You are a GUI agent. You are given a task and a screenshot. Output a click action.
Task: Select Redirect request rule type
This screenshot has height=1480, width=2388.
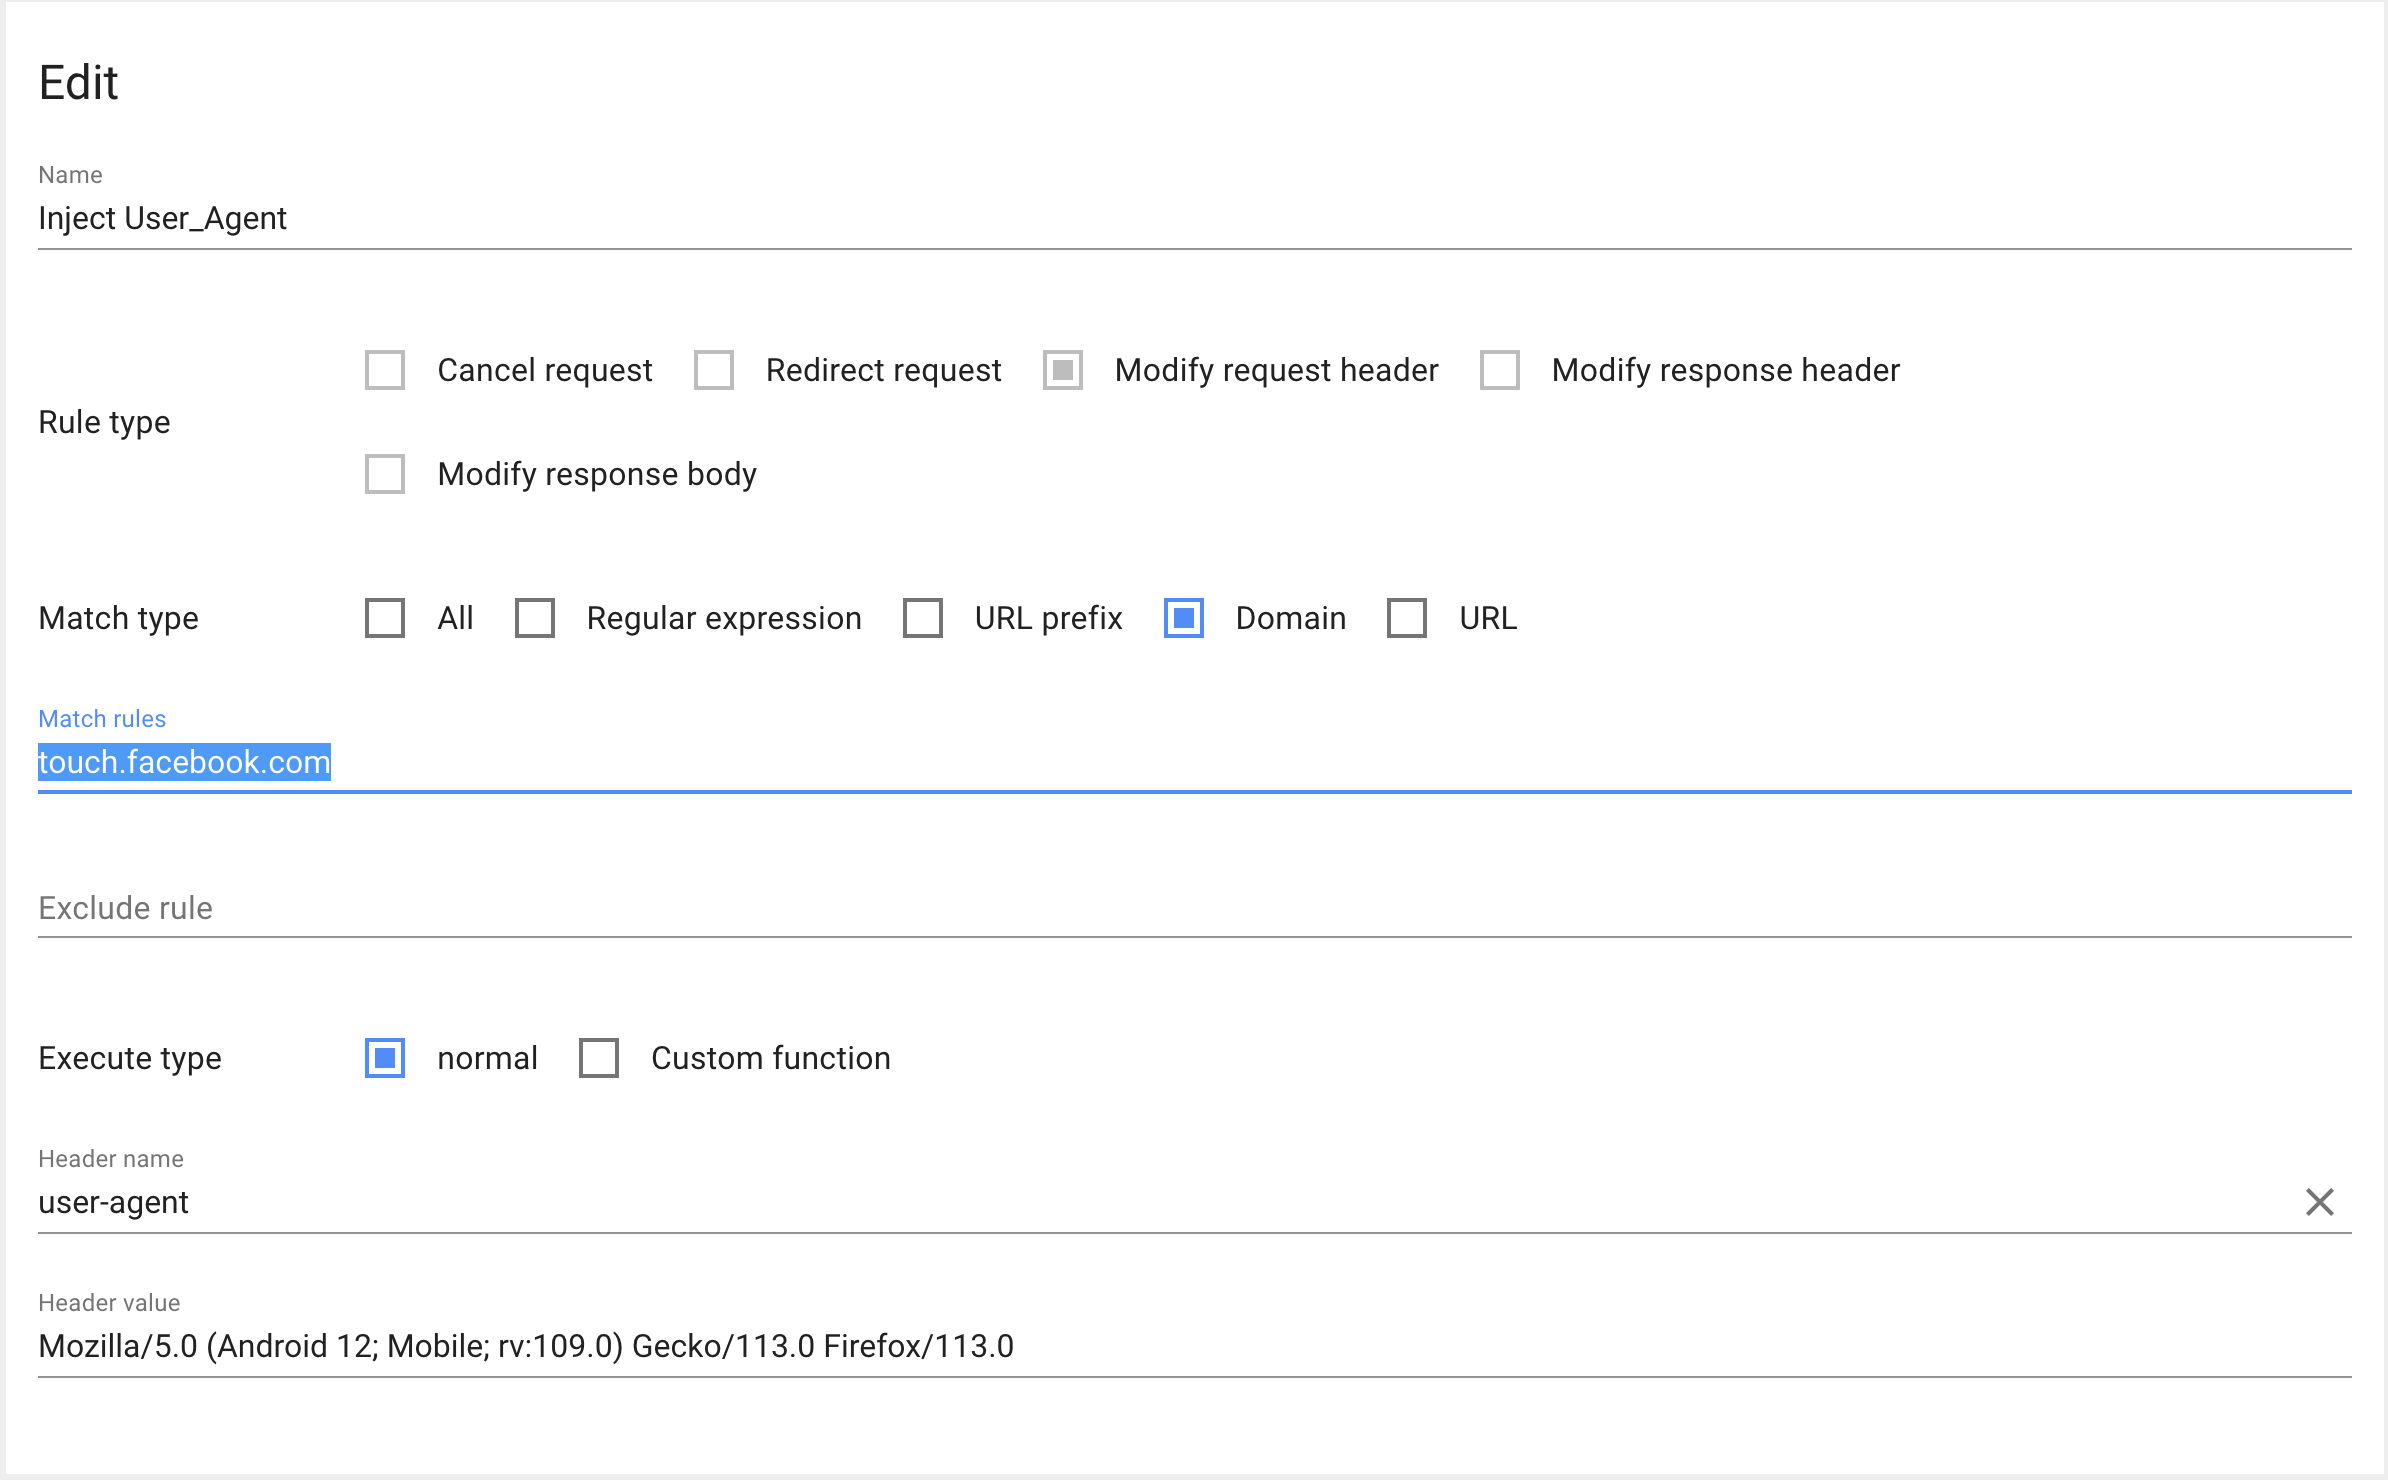pyautogui.click(x=714, y=370)
